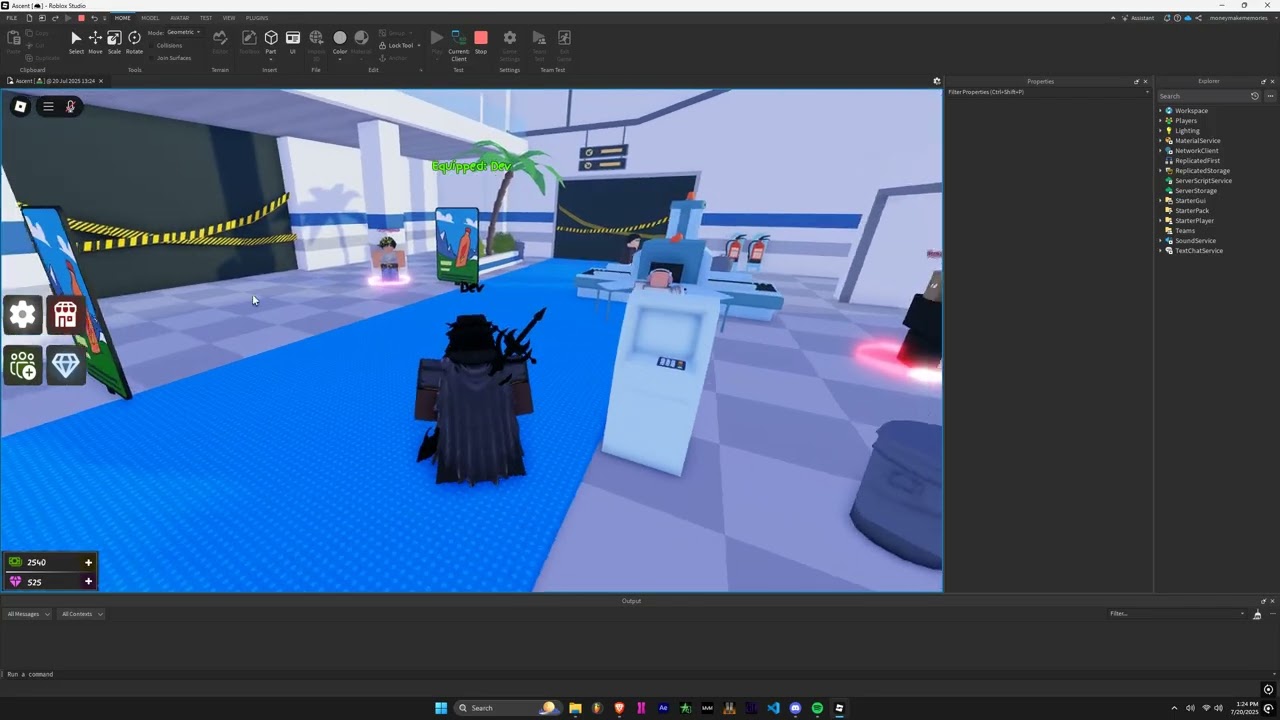Screen dimensions: 1280x720
Task: Expand the StarterGui tree node
Action: point(1161,201)
